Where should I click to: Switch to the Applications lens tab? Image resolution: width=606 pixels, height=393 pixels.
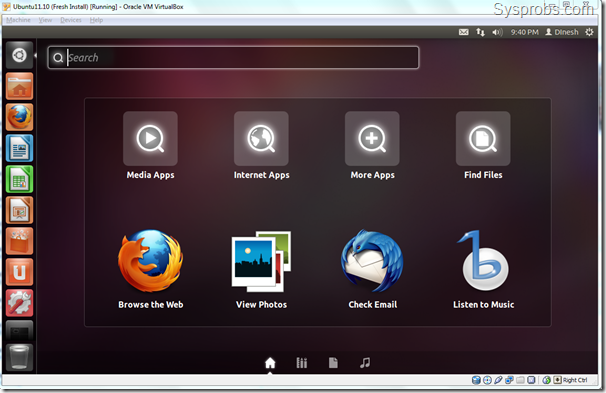click(x=302, y=363)
